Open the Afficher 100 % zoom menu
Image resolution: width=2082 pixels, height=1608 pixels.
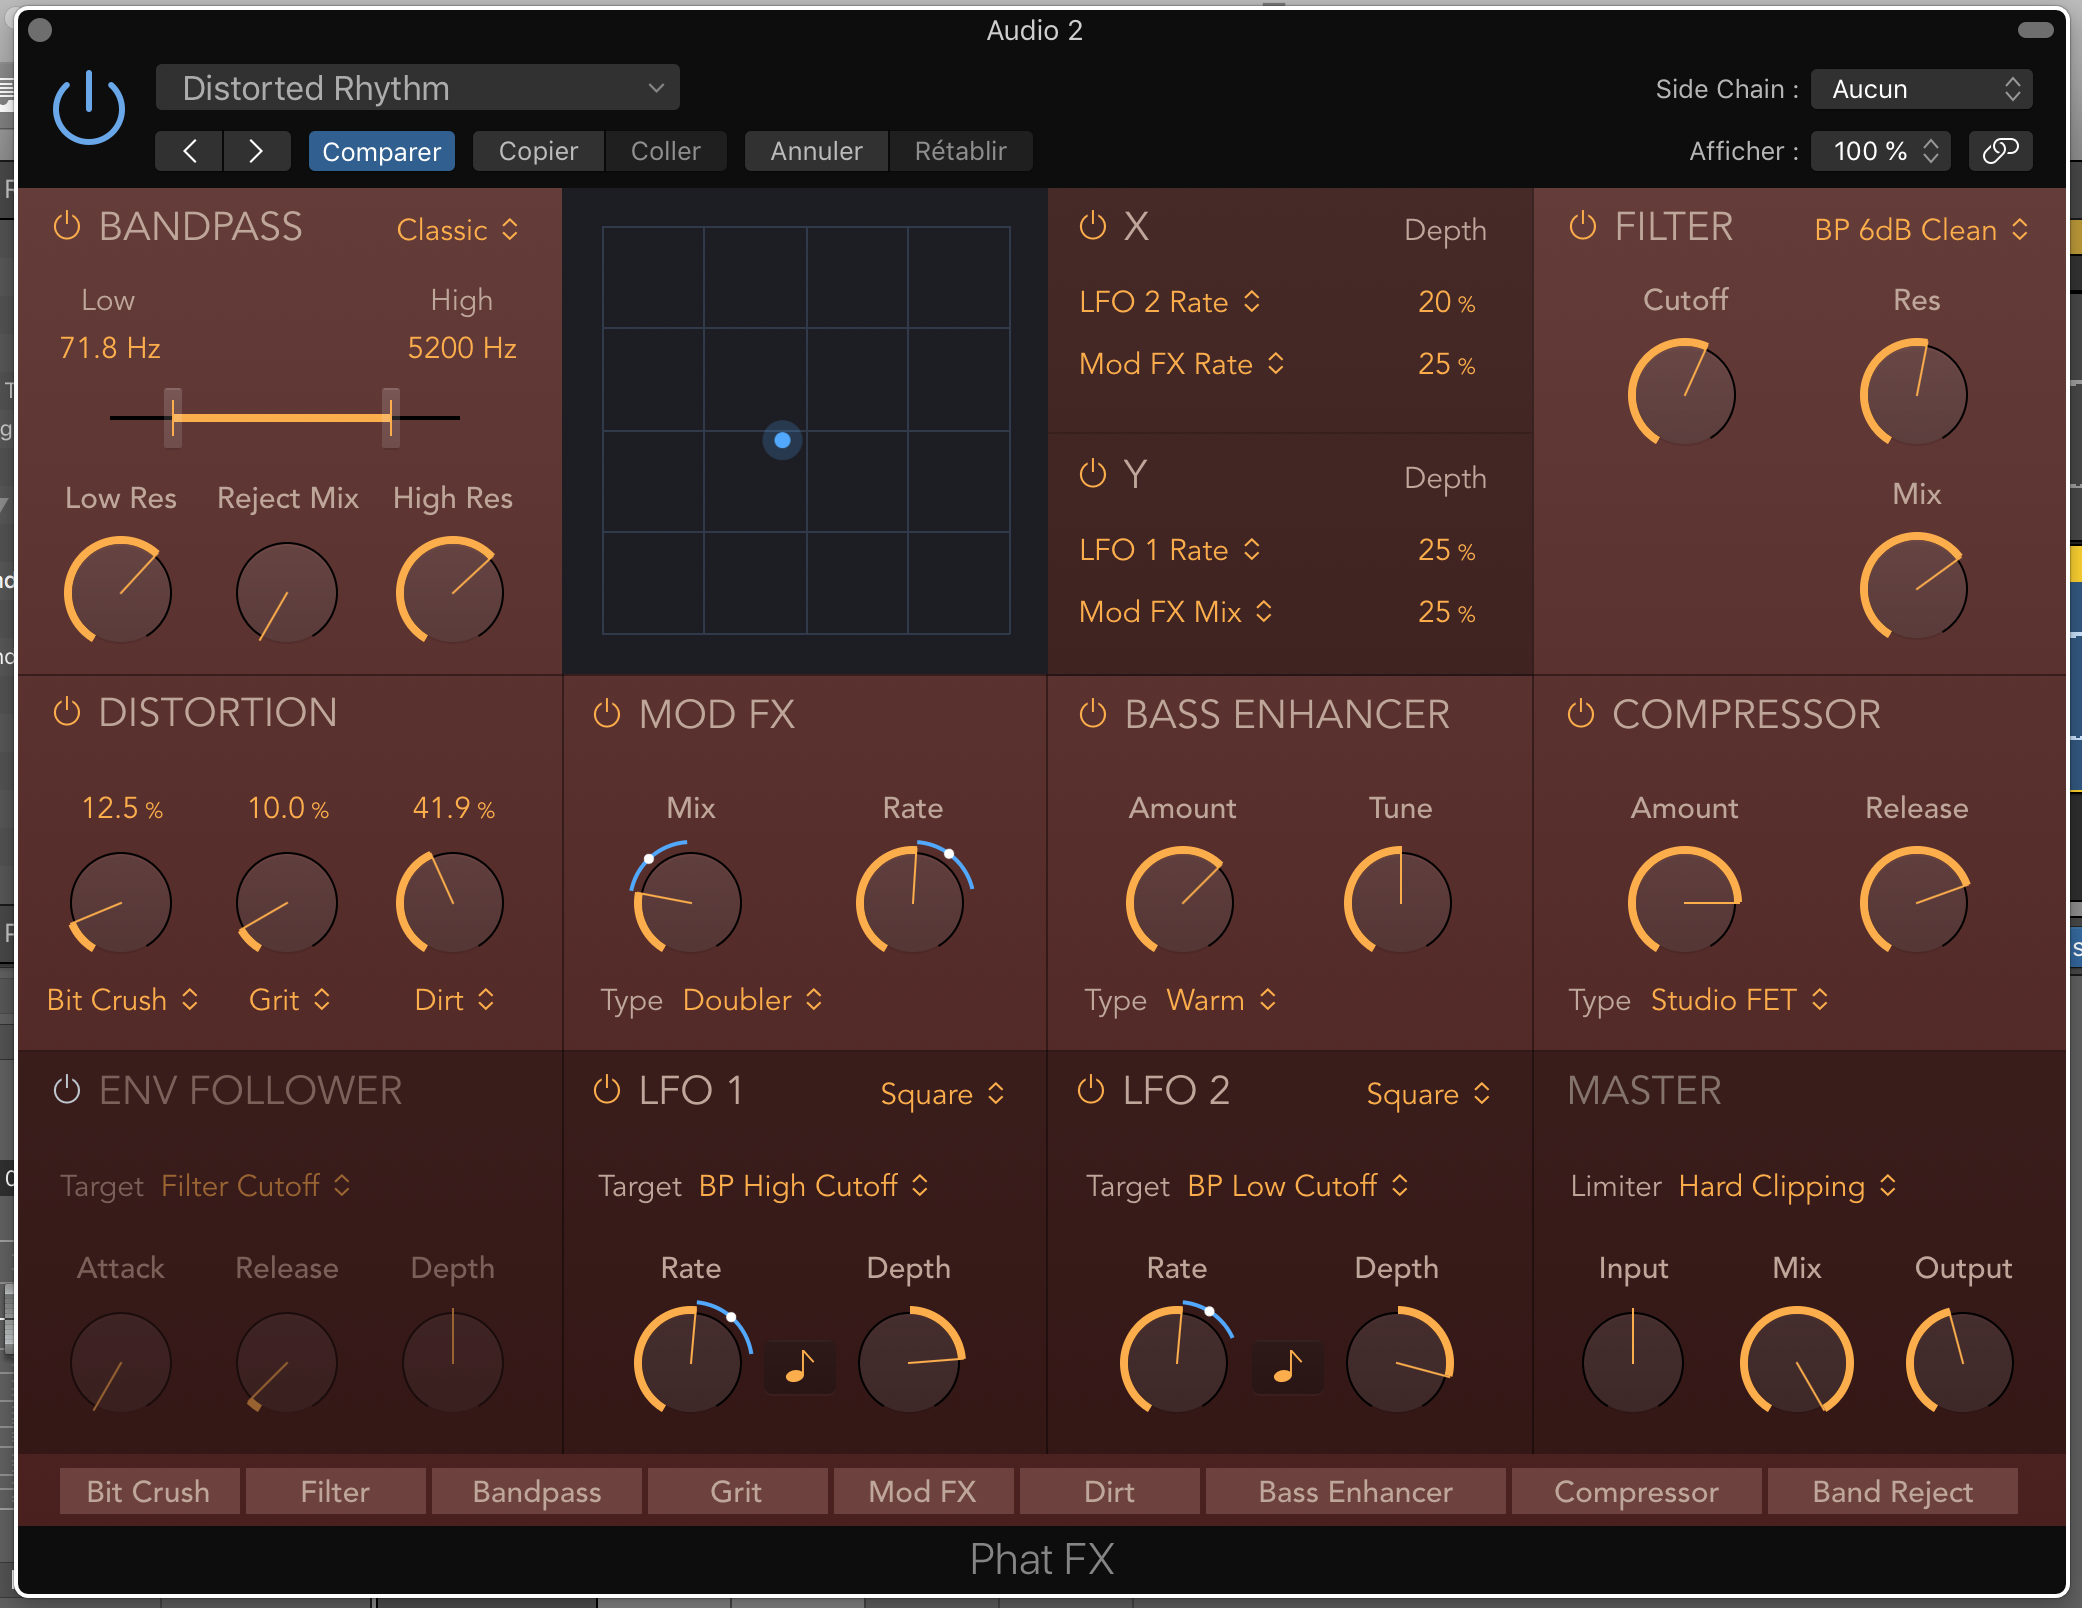pos(1880,151)
